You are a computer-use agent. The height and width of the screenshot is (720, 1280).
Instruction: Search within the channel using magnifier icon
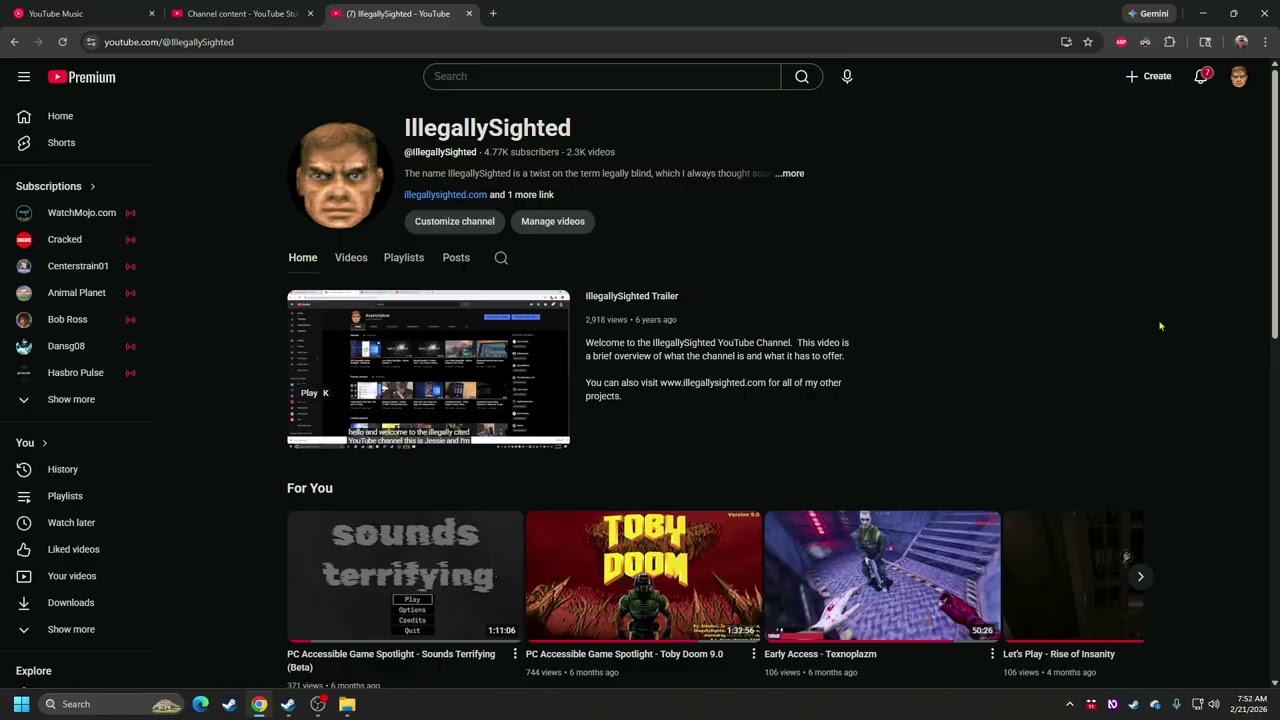click(x=501, y=258)
